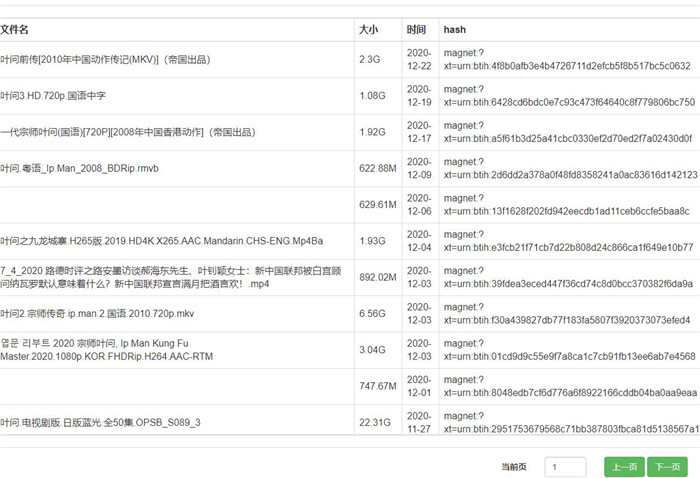This screenshot has width=700, height=478.
Task: Click the hash column header
Action: [x=454, y=30]
